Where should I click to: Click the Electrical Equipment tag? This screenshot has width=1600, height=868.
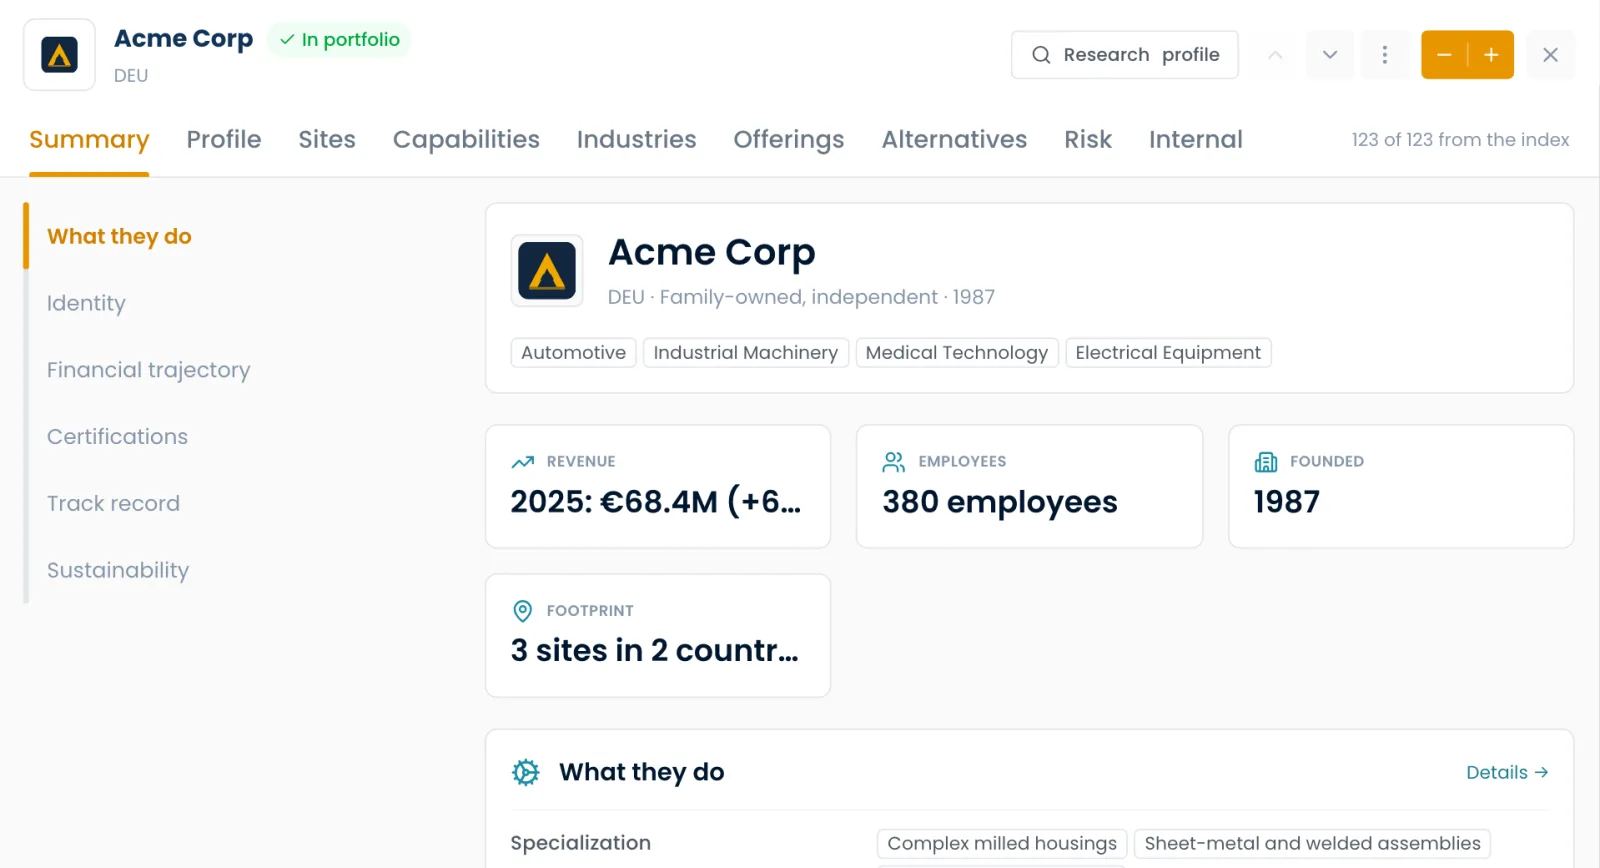pyautogui.click(x=1168, y=353)
